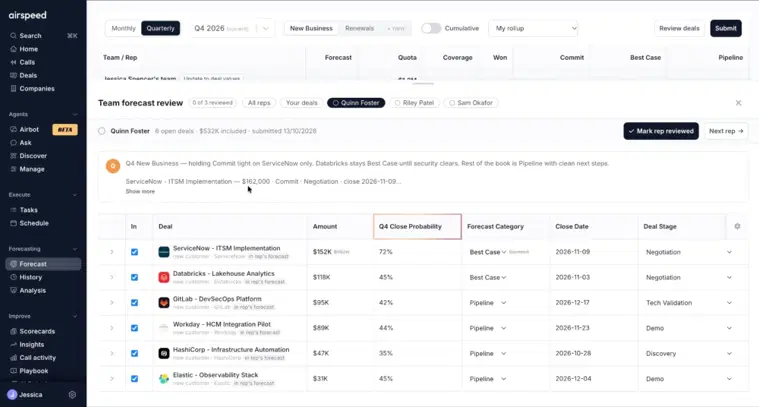The width and height of the screenshot is (759, 407).
Task: Click the ServiceNow company logo
Action: click(x=164, y=252)
